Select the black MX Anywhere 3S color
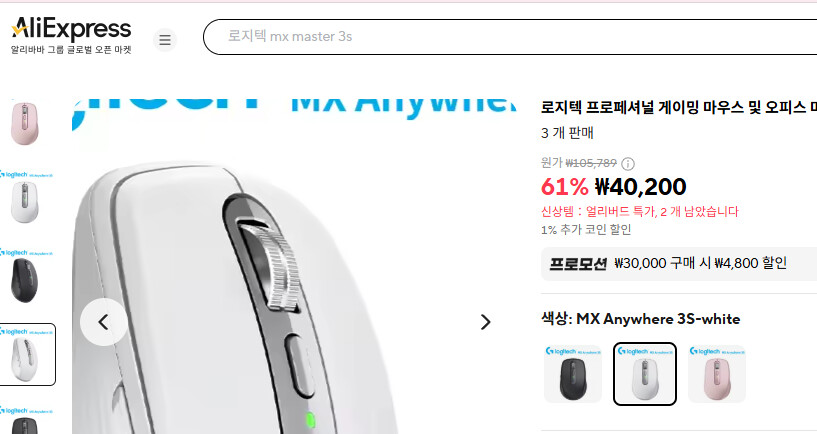This screenshot has height=434, width=817. (573, 374)
